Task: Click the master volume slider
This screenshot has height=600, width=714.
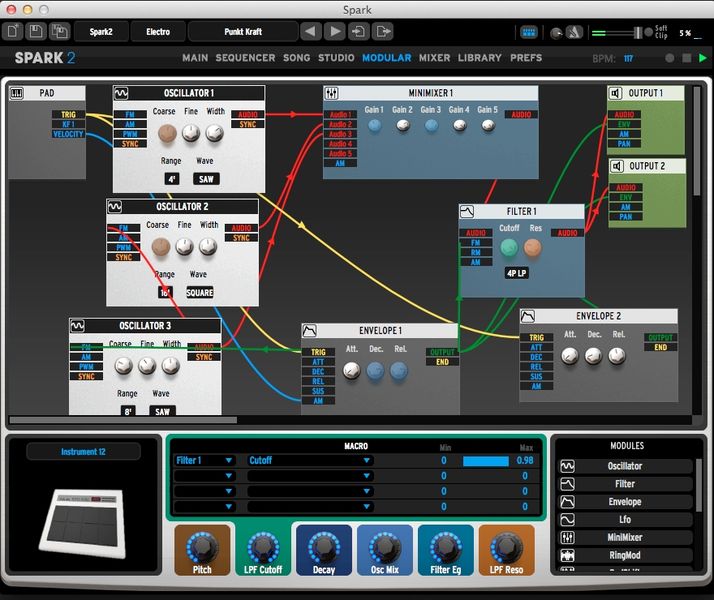Action: [x=629, y=32]
